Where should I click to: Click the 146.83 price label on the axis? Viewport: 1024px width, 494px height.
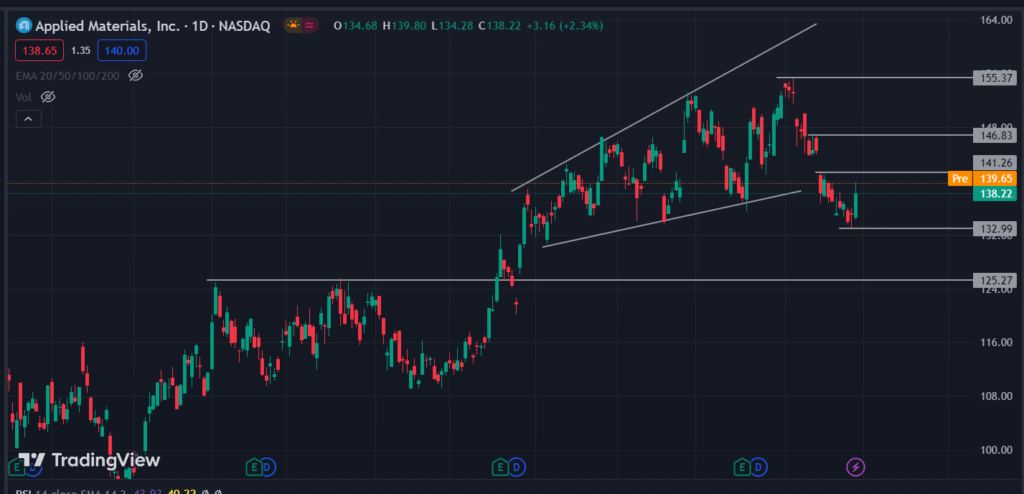[x=995, y=135]
